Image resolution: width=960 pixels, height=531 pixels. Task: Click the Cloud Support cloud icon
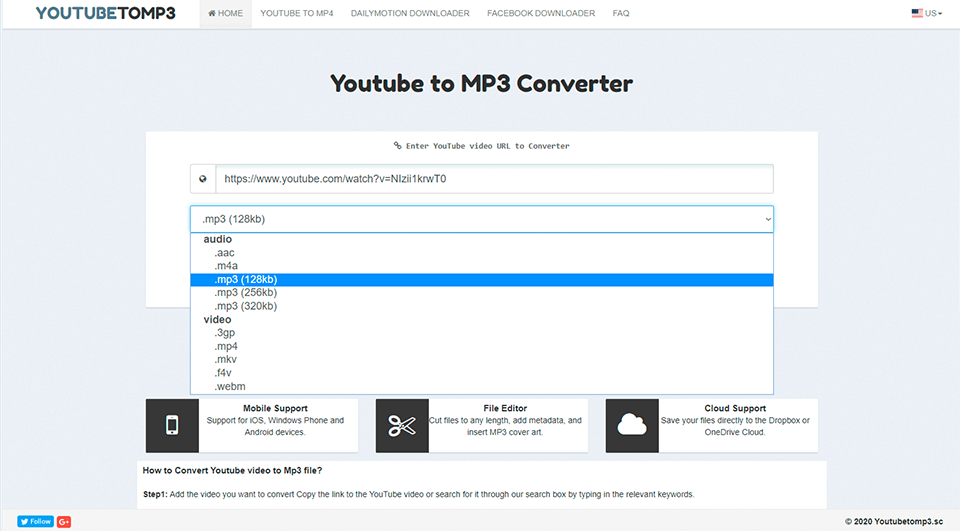click(x=632, y=426)
